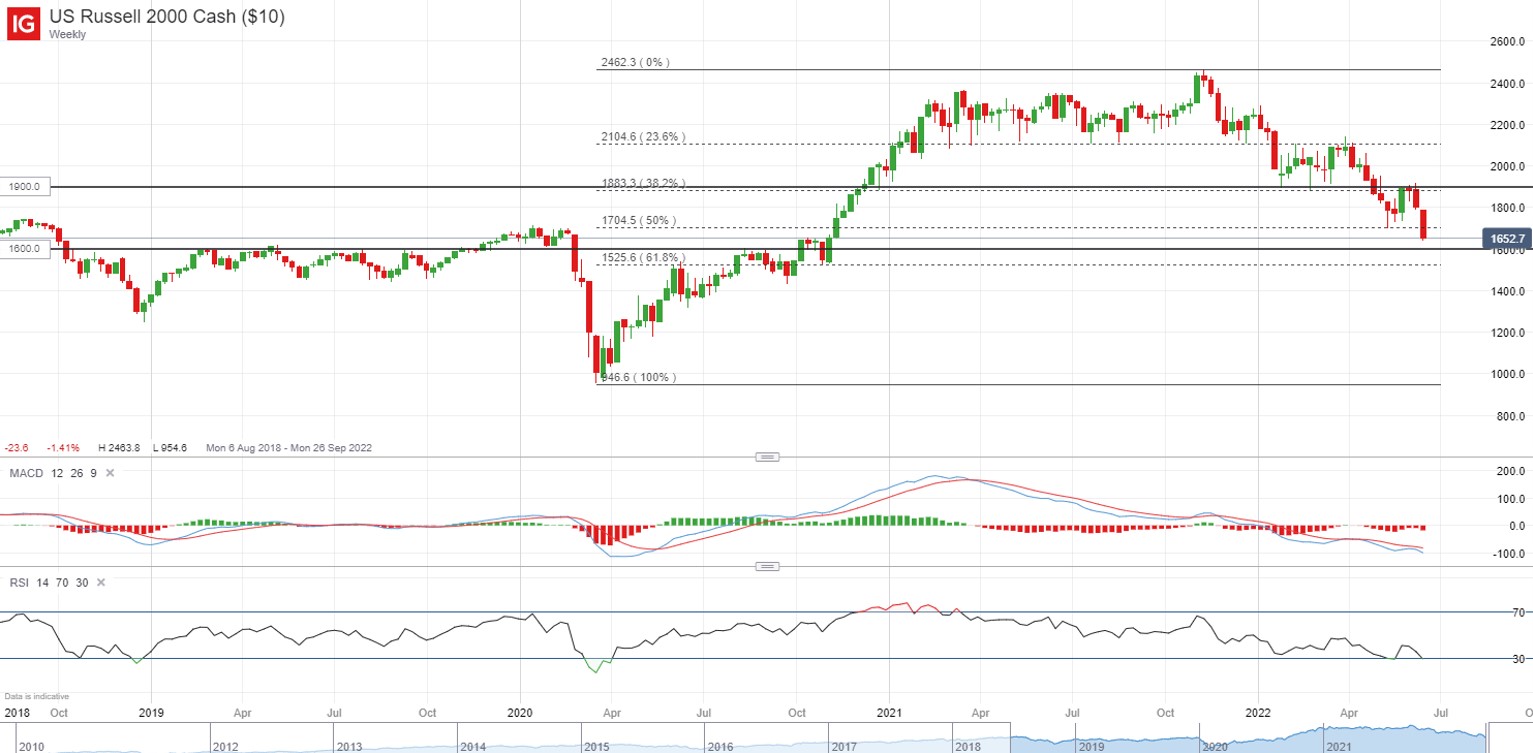Click the 2600.0 price axis label
The image size is (1533, 753).
1506,42
